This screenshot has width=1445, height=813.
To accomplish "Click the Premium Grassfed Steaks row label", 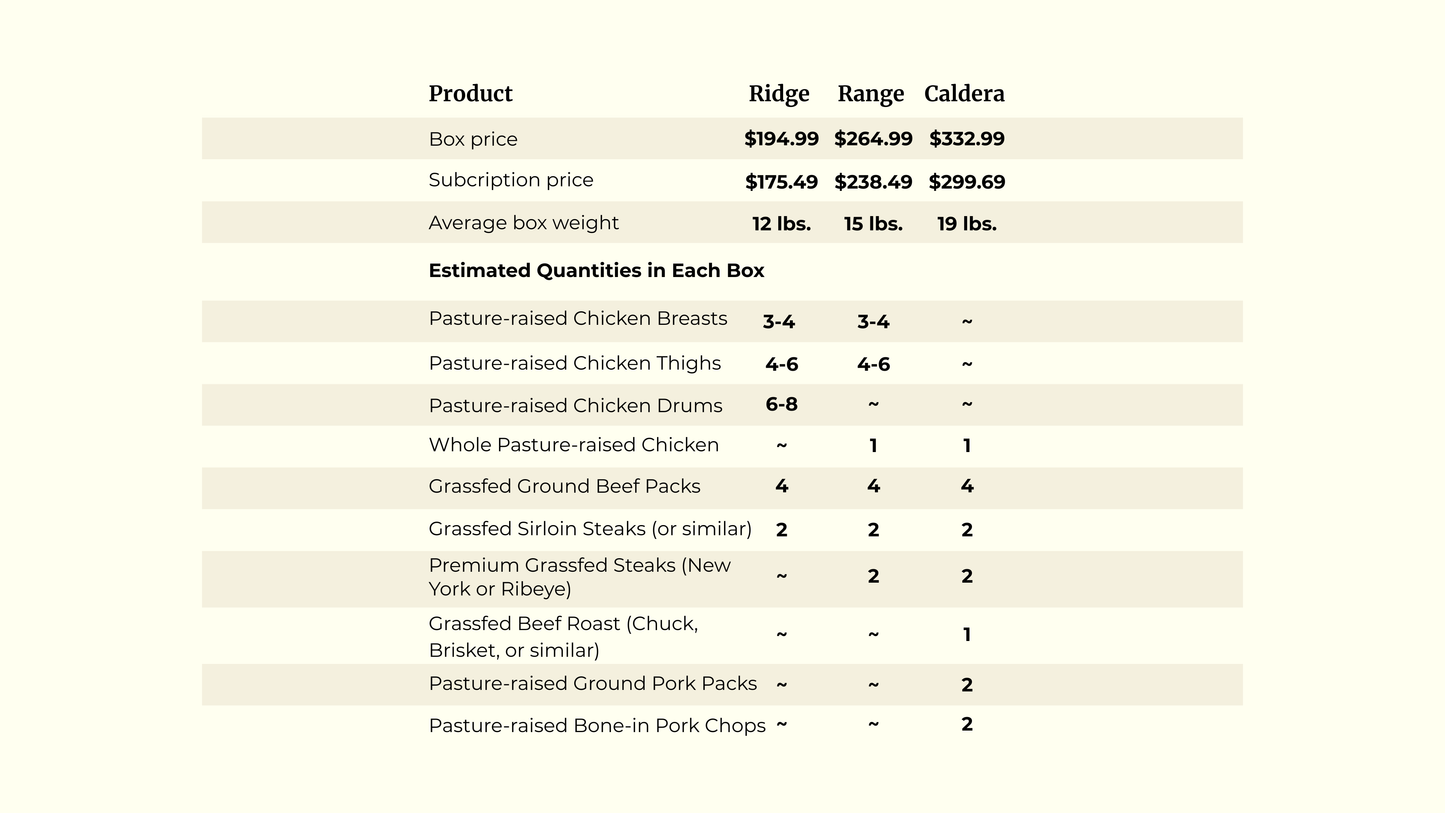I will click(579, 577).
